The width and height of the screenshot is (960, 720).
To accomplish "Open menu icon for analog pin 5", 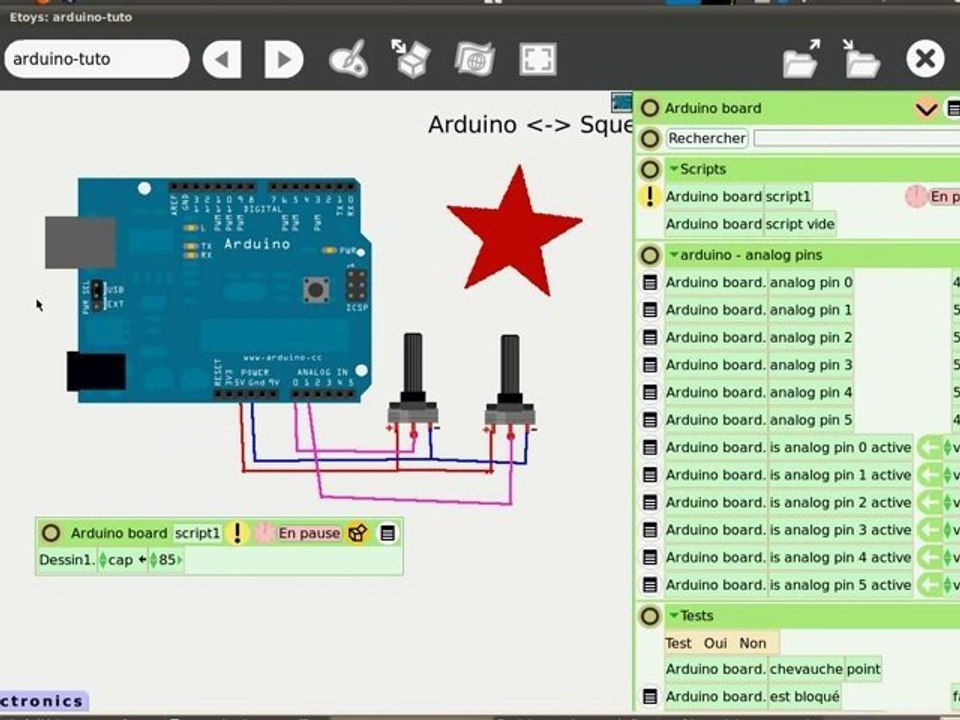I will pos(650,420).
